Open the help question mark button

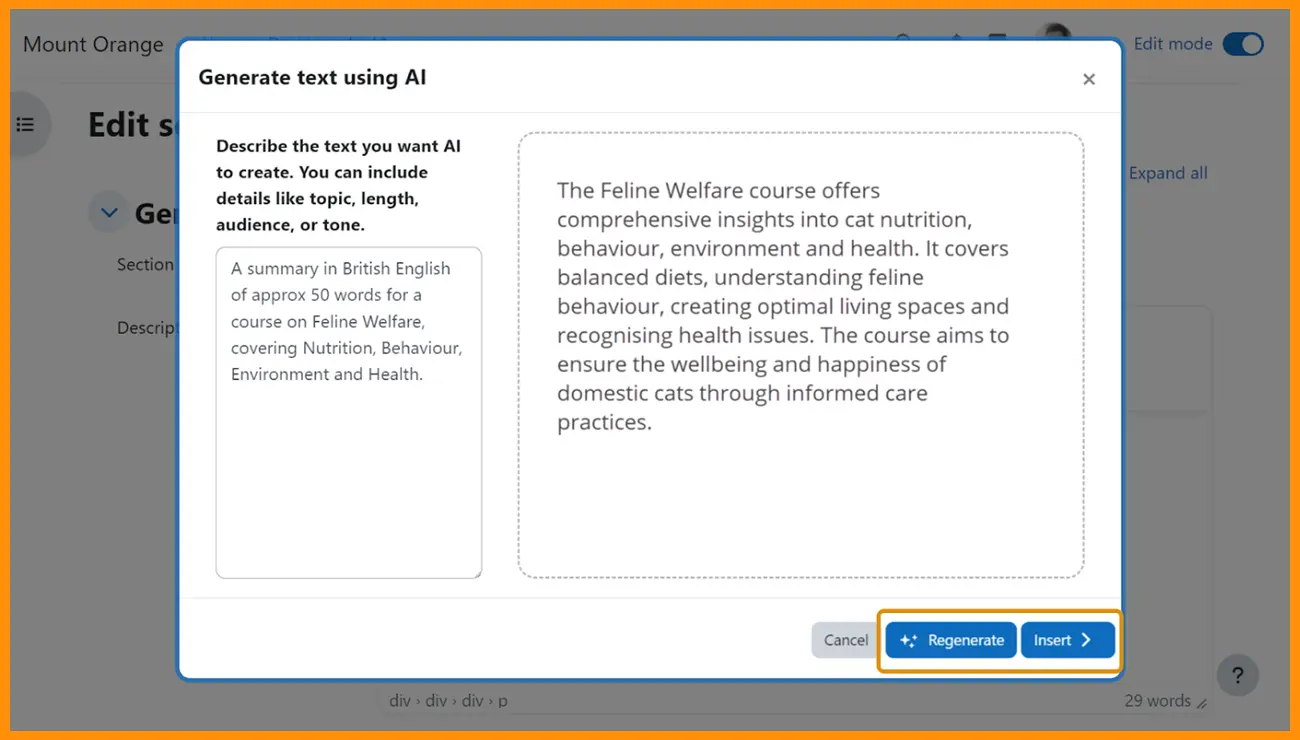point(1237,675)
